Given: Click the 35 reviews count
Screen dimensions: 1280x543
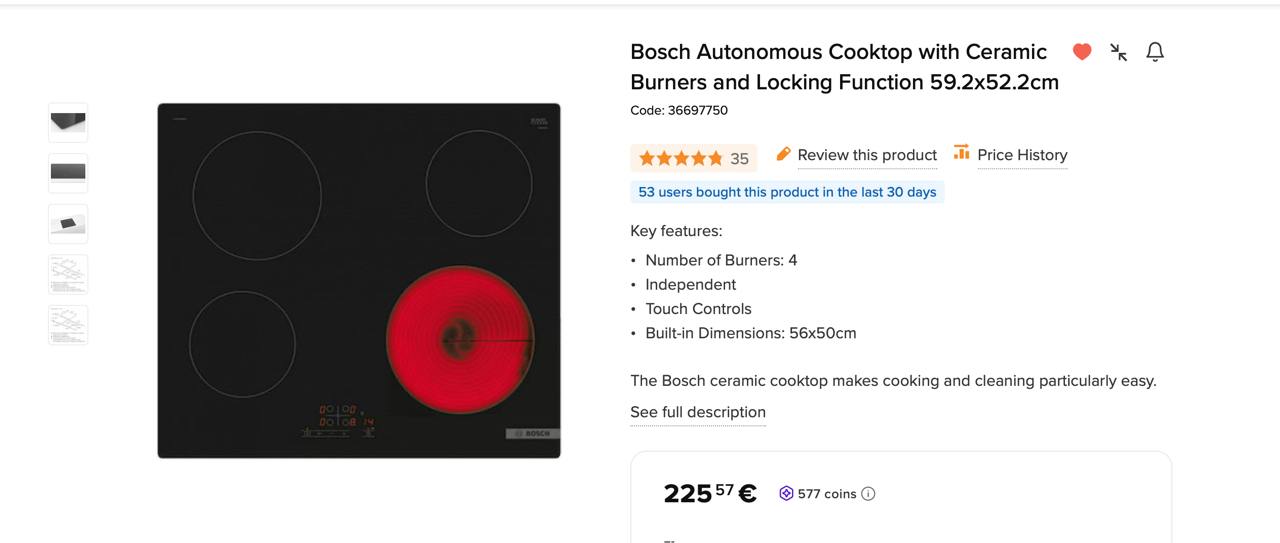Looking at the screenshot, I should [x=739, y=158].
